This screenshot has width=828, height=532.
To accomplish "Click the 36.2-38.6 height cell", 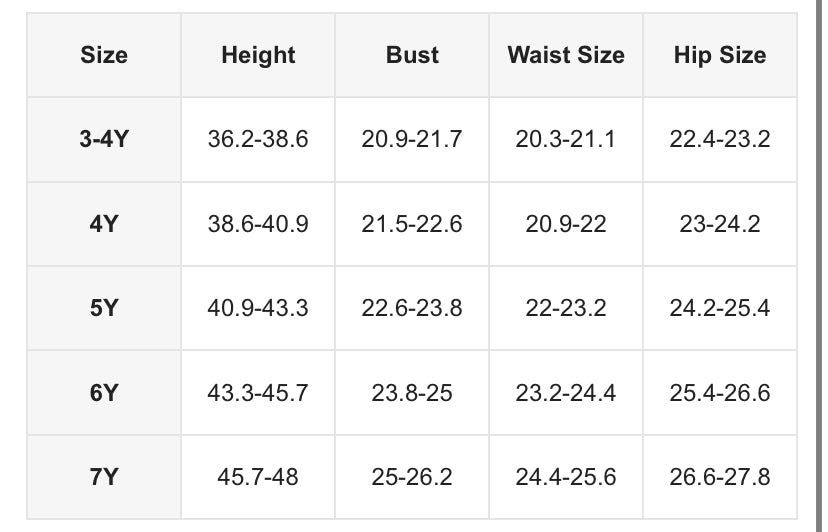I will tap(258, 139).
